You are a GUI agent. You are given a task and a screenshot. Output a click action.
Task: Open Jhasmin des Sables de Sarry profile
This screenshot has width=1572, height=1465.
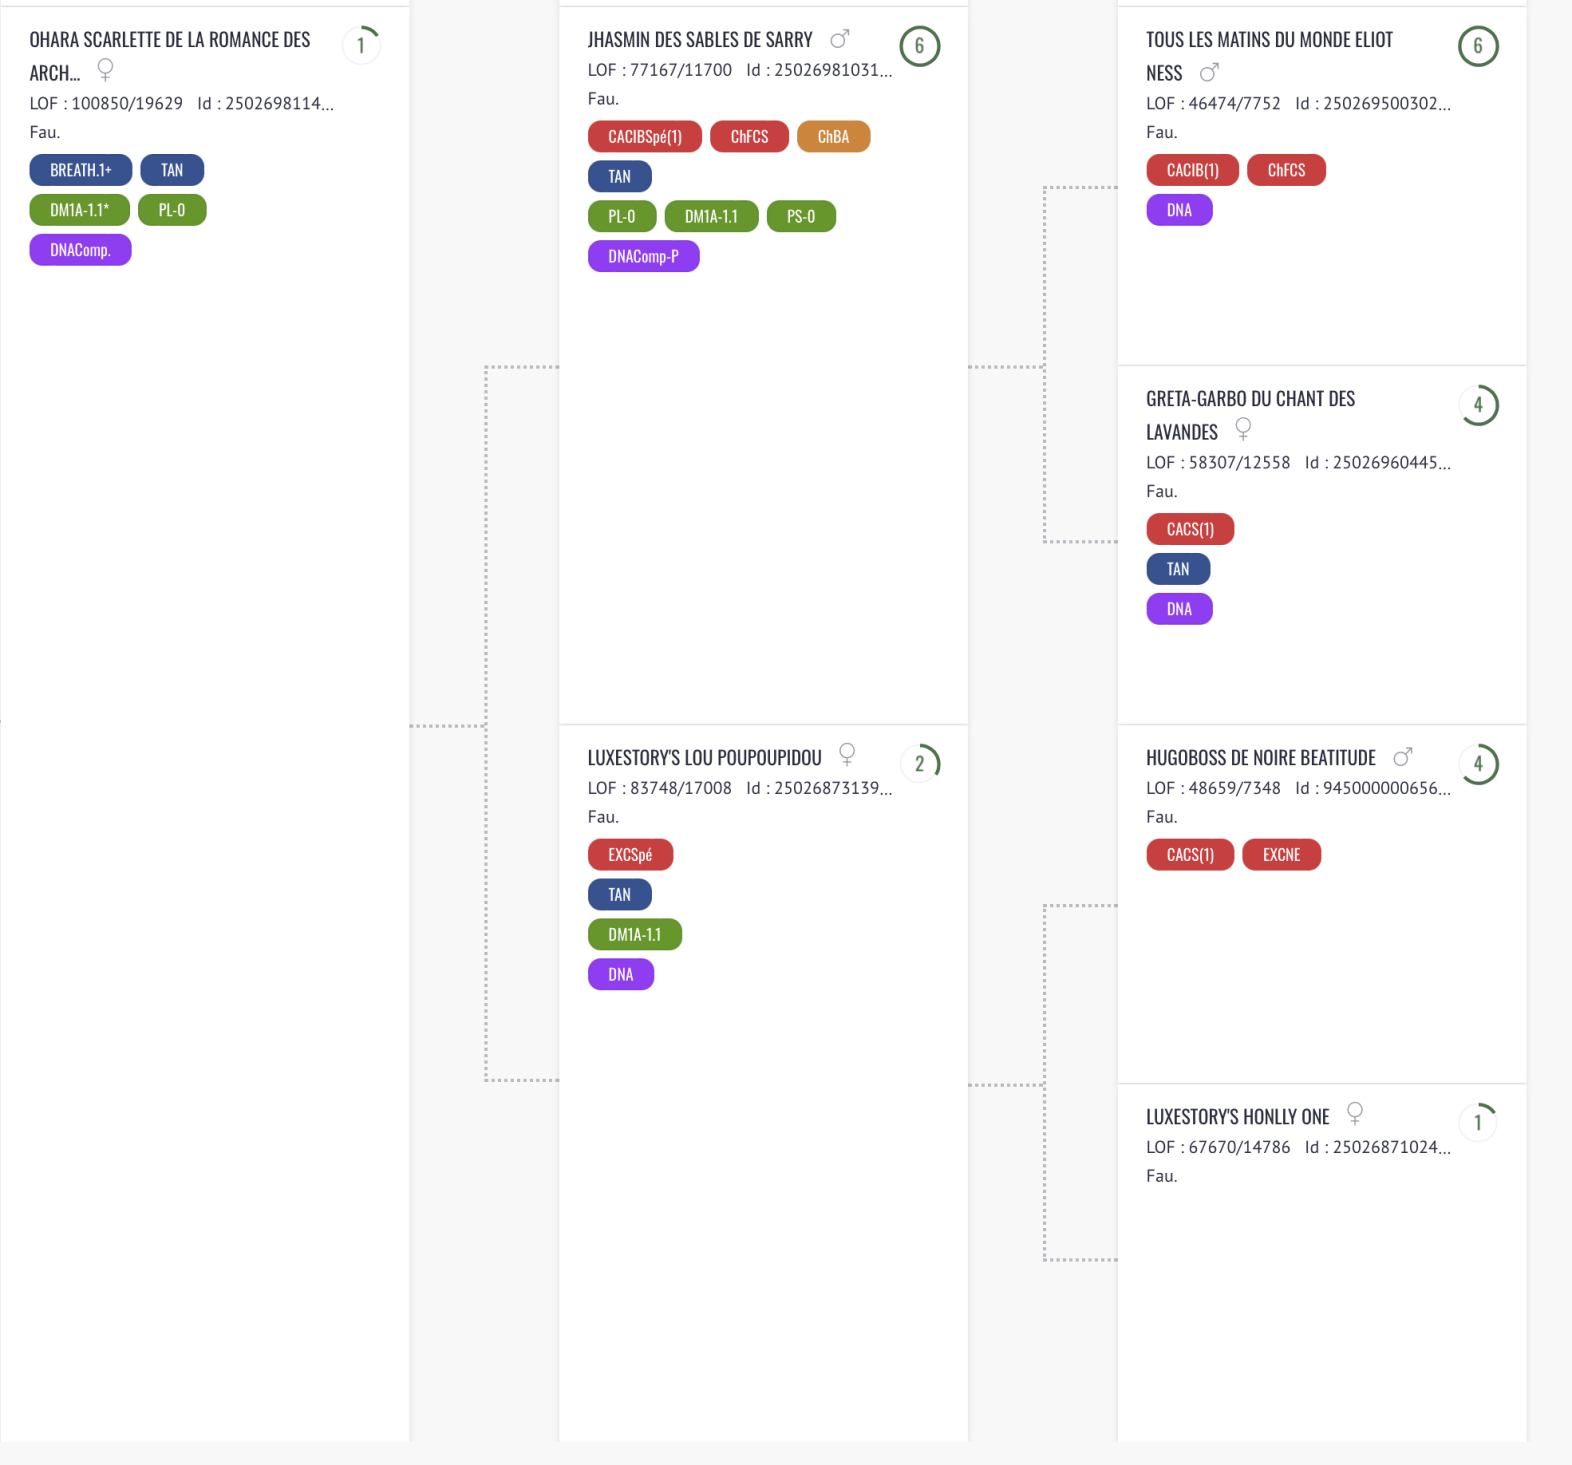pos(700,40)
